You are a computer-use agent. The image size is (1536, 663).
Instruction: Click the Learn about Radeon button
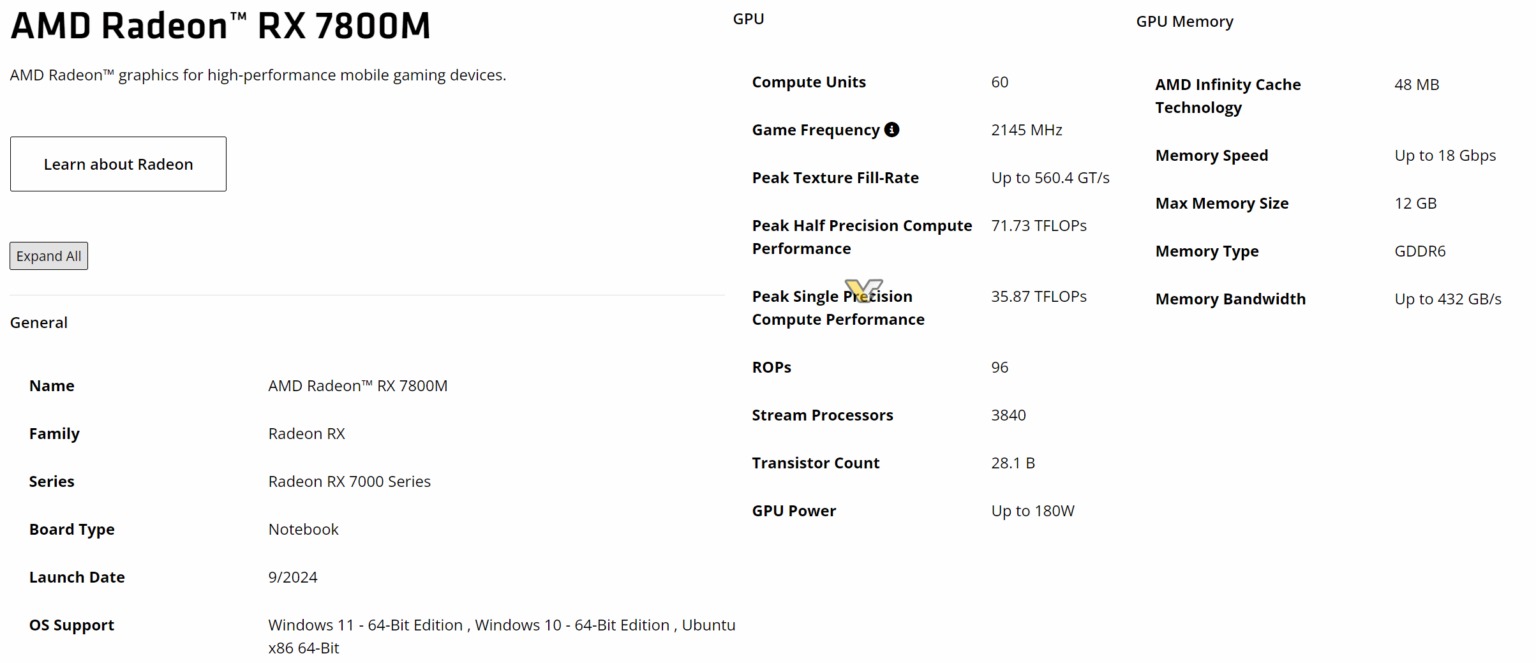(x=118, y=164)
